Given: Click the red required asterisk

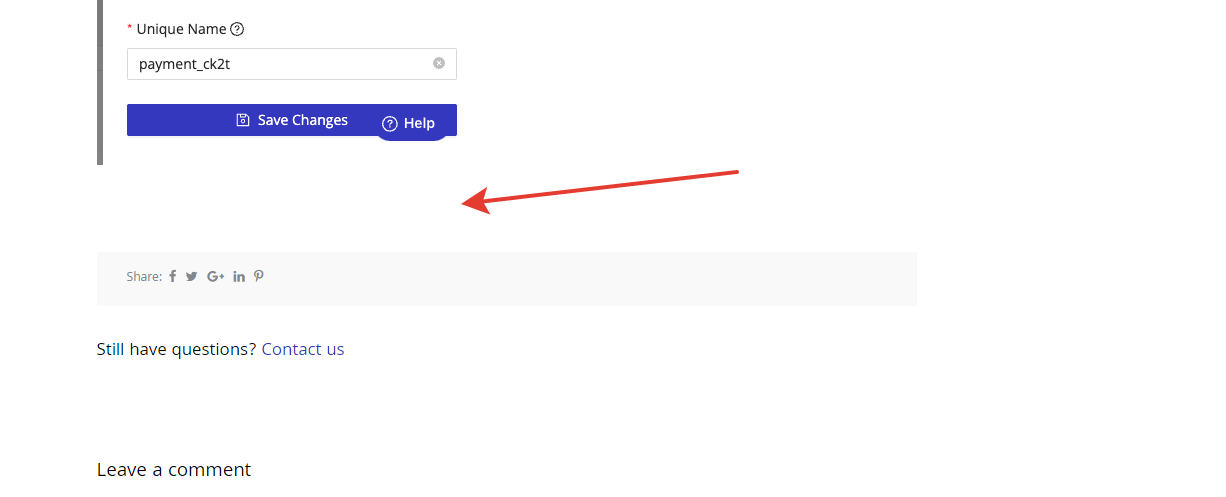Looking at the screenshot, I should click(x=130, y=29).
